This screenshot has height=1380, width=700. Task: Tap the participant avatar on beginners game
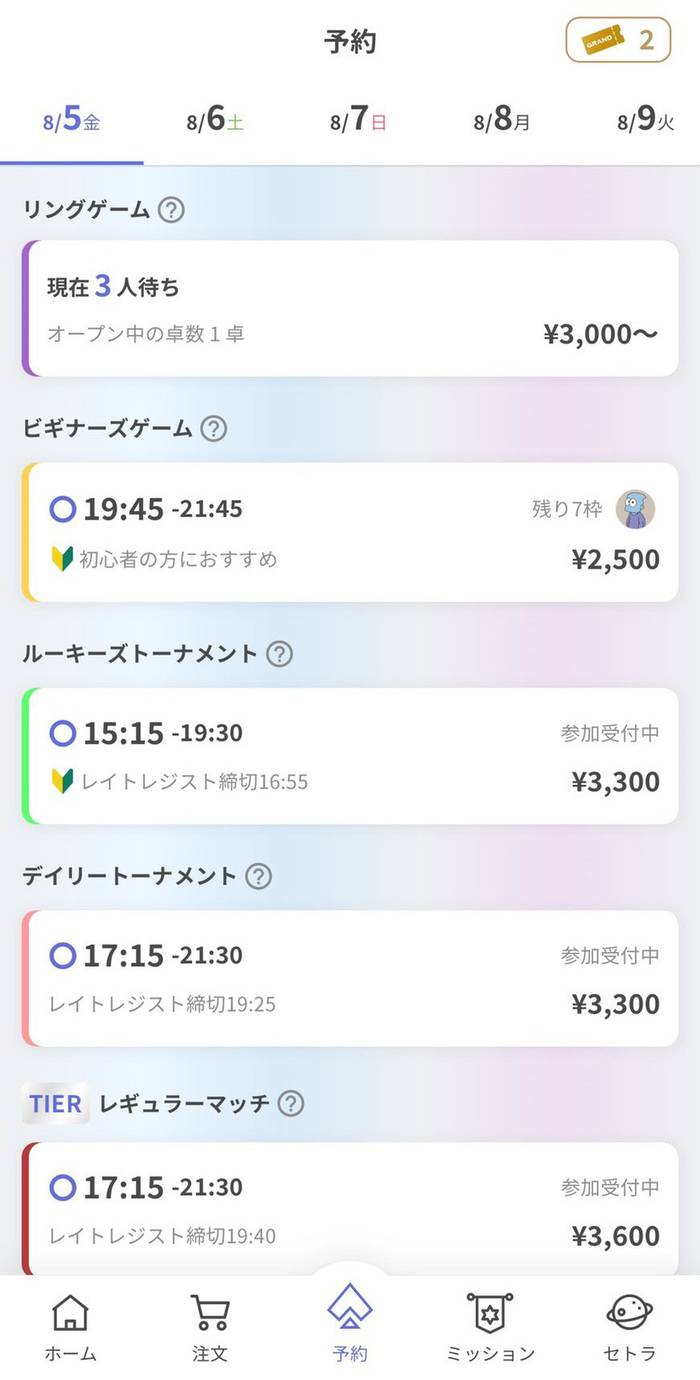pos(635,509)
